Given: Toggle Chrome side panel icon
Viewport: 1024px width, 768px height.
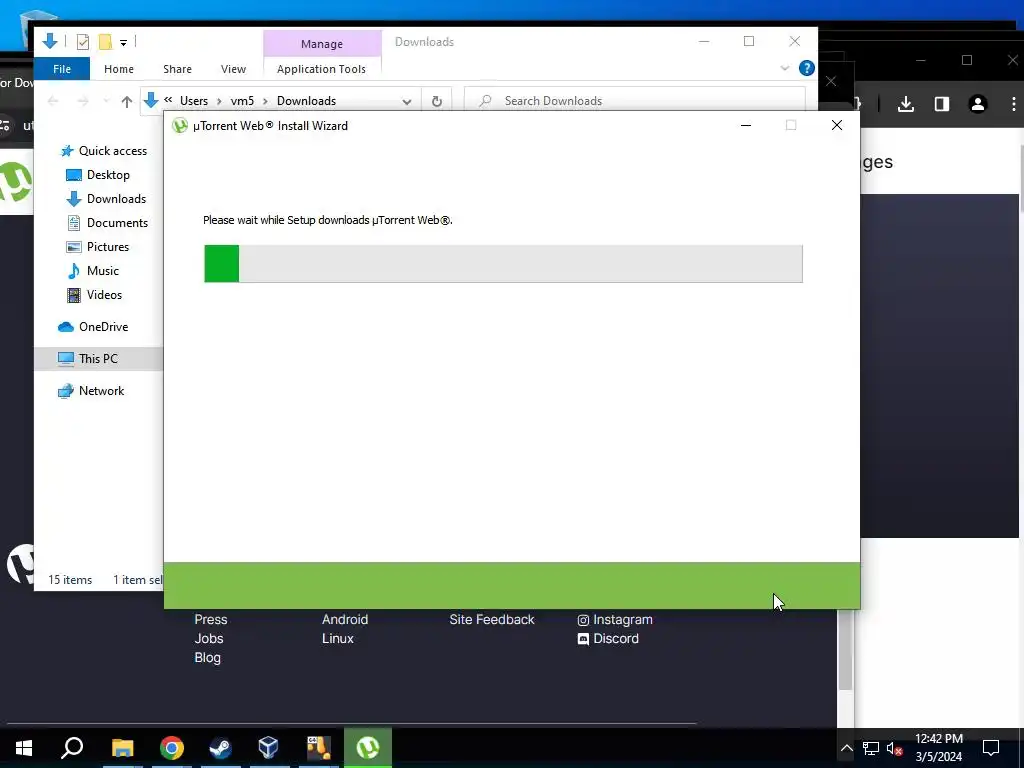Looking at the screenshot, I should coord(942,104).
